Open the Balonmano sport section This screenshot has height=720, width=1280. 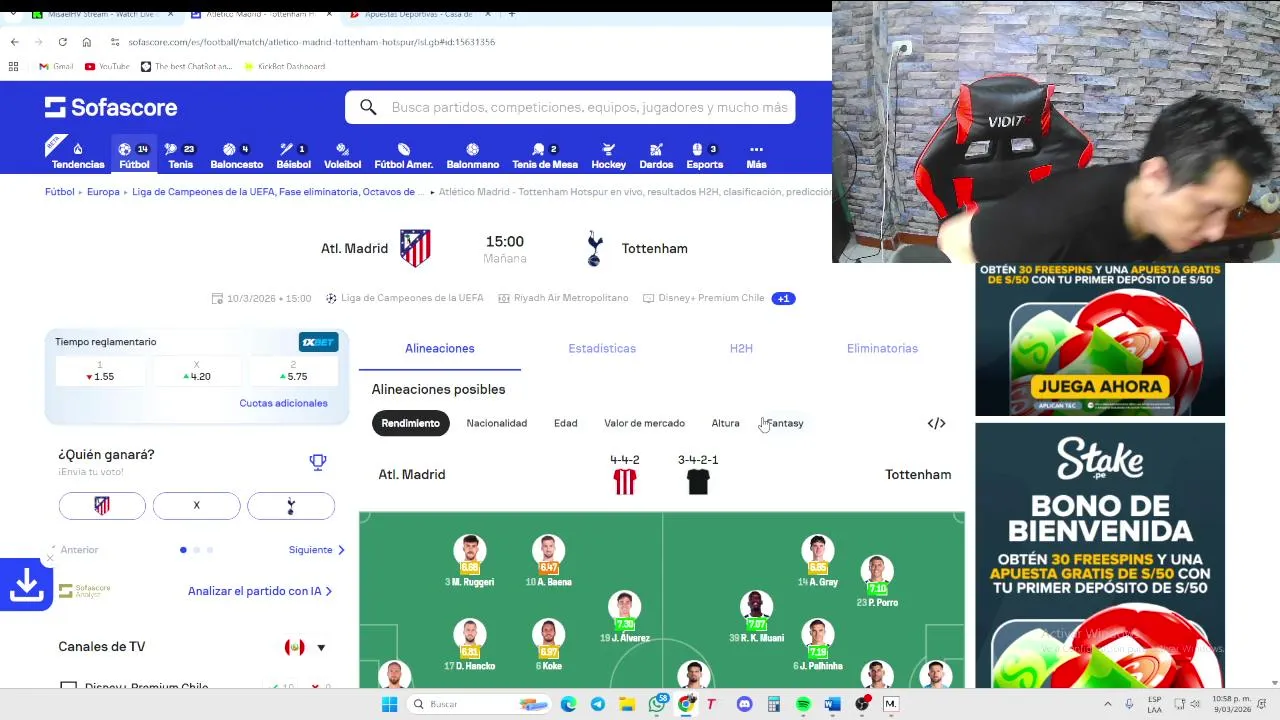pos(472,156)
